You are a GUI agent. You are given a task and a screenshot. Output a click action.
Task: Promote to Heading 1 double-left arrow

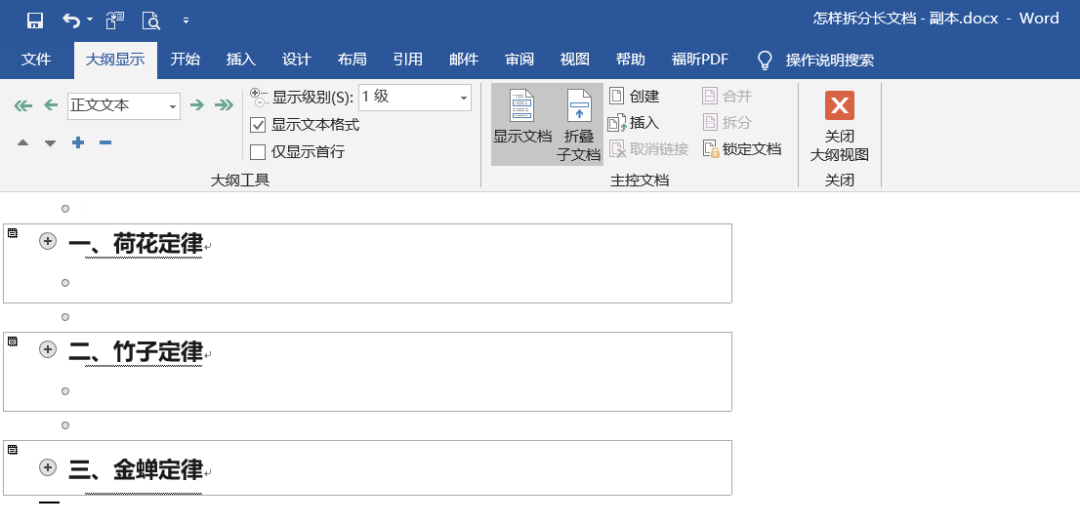point(23,105)
